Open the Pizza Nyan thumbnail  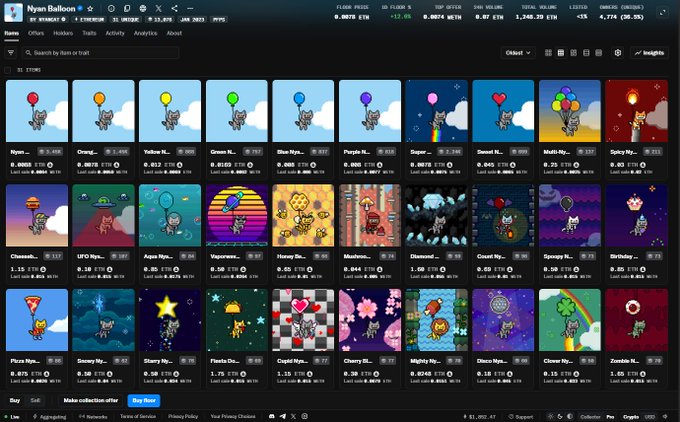(37, 320)
